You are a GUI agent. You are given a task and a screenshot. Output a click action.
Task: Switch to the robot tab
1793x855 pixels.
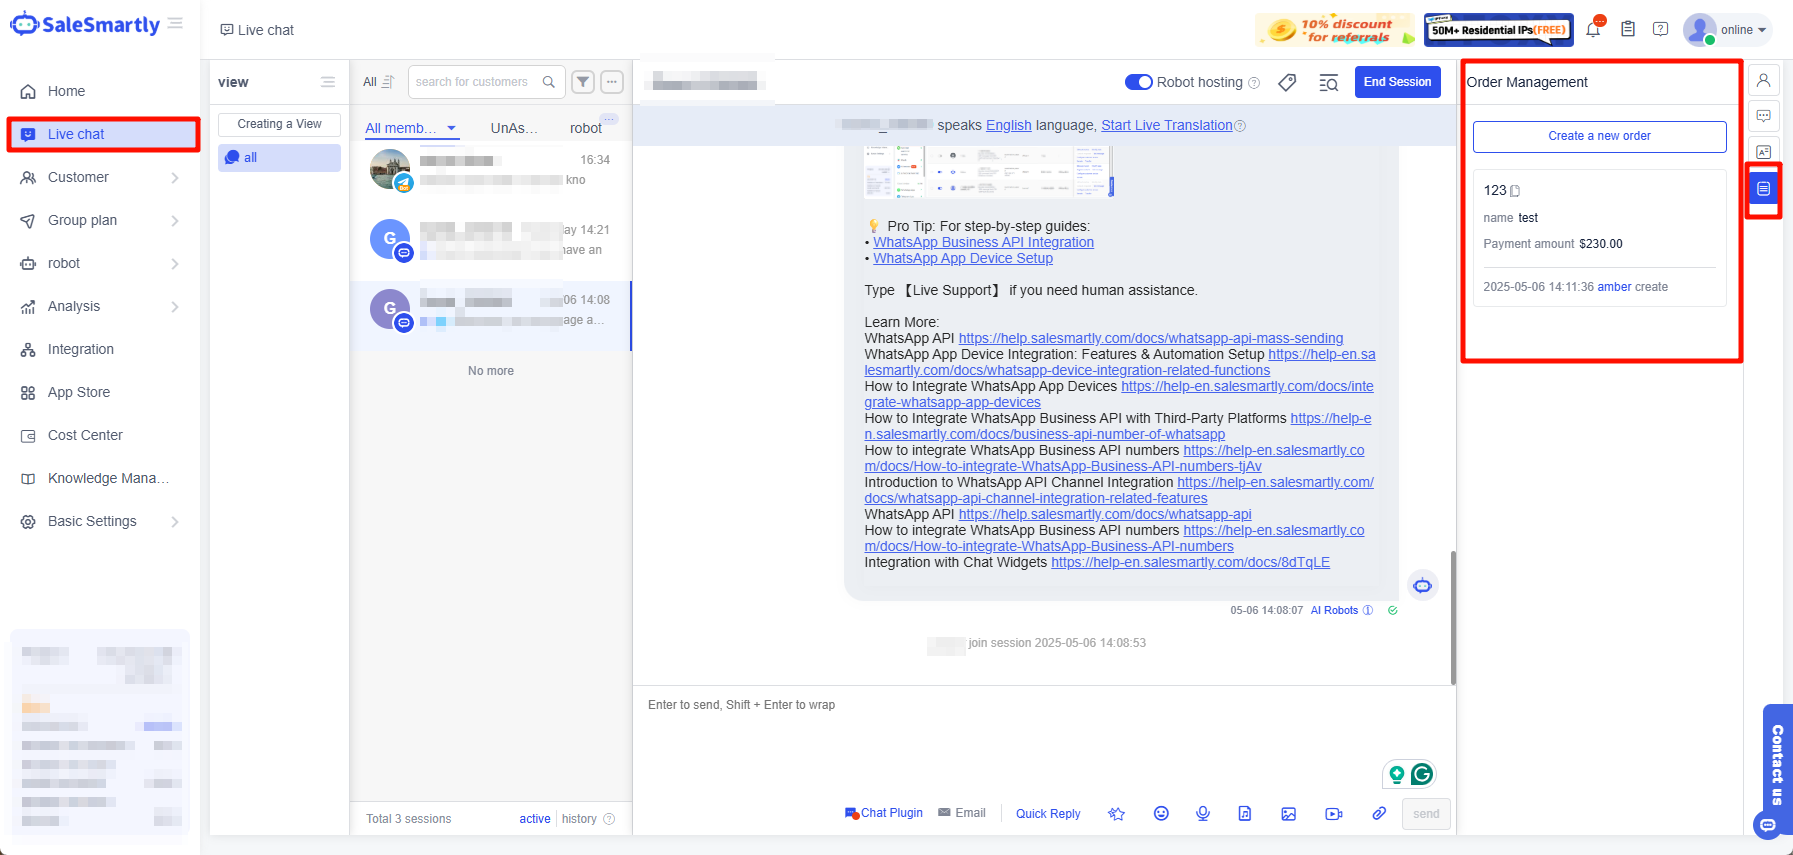[x=585, y=128]
